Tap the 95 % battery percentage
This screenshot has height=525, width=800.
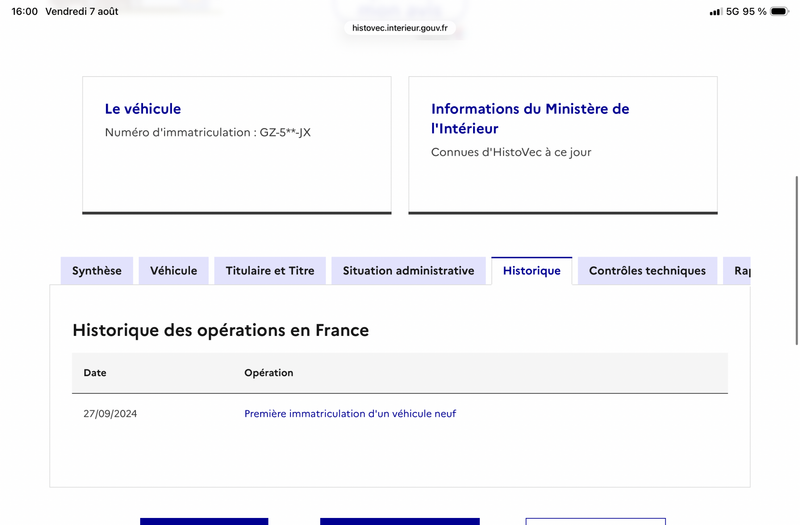click(x=755, y=11)
